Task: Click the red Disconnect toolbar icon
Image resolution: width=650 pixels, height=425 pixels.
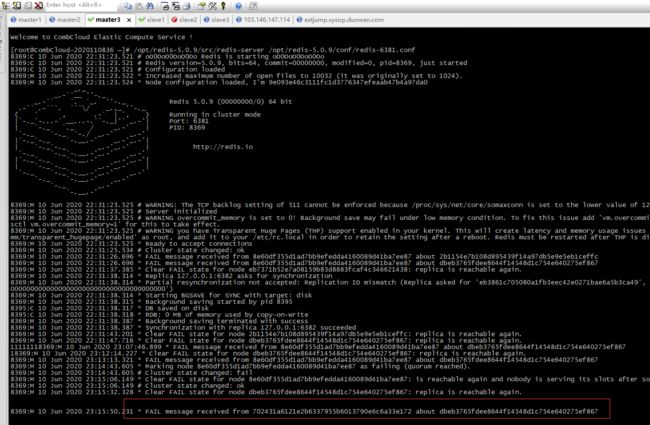Action: (39, 5)
